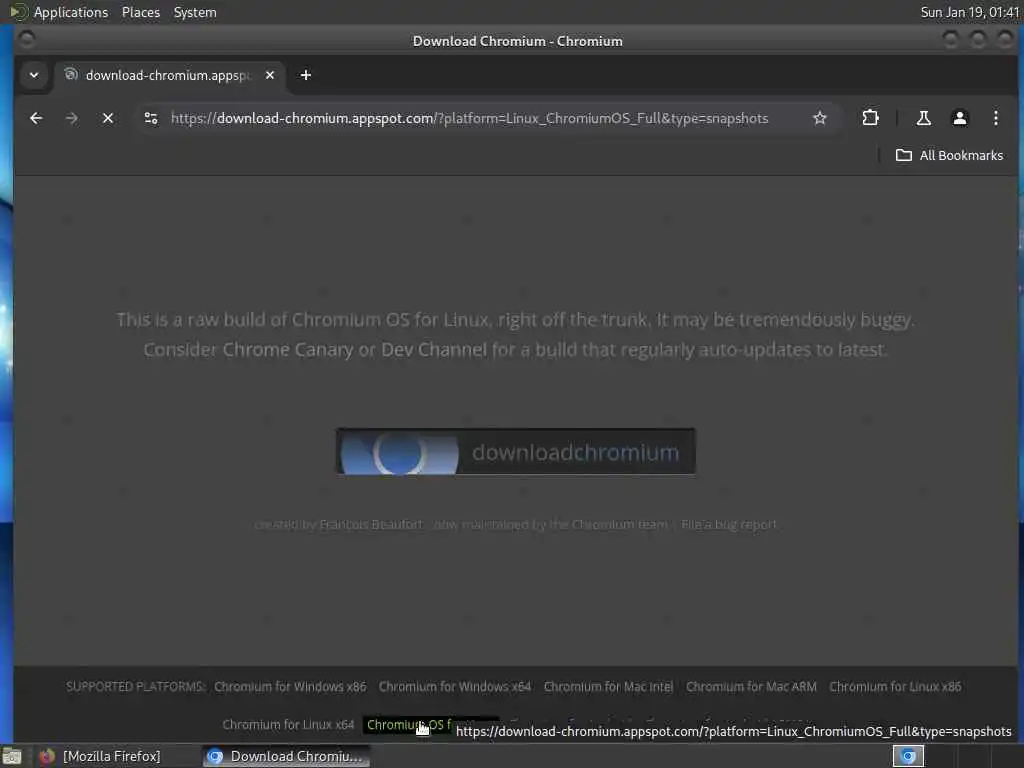Screen dimensions: 1024x768
Task: Click the downloadchromium download button
Action: [515, 451]
